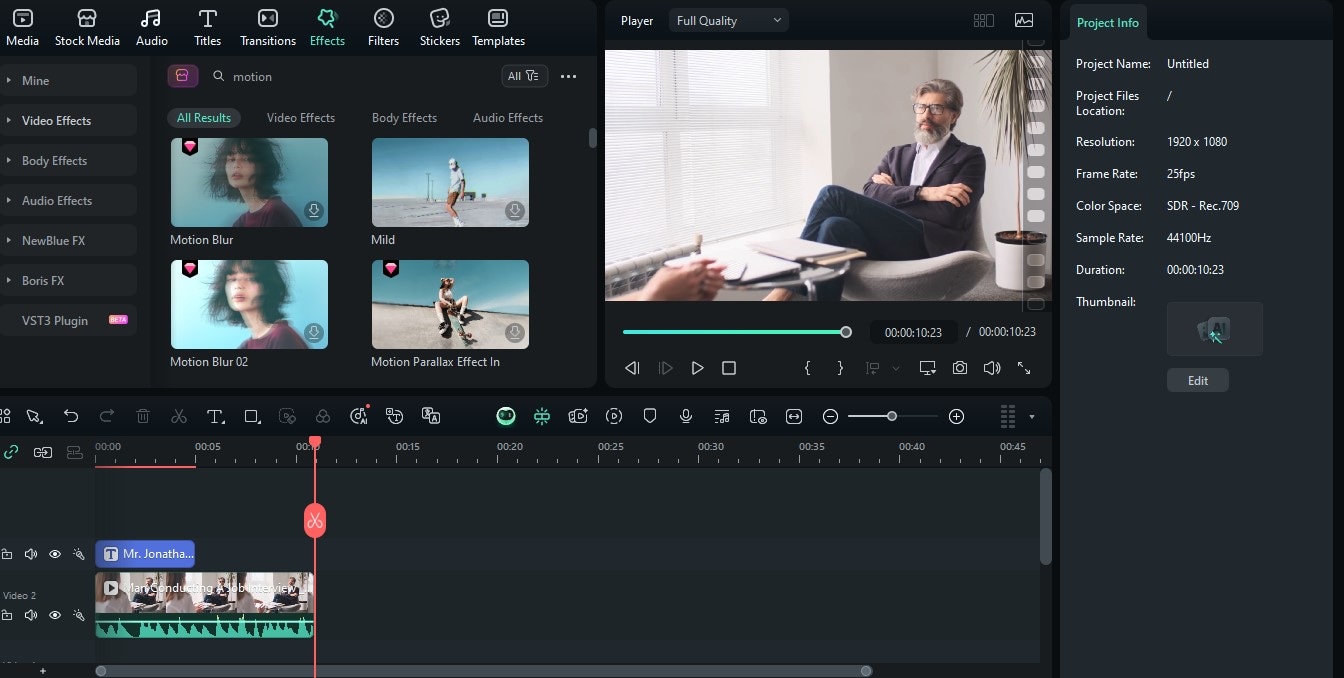Screen dimensions: 1344x678
Task: Switch to the Project Info tab
Action: coord(1108,22)
